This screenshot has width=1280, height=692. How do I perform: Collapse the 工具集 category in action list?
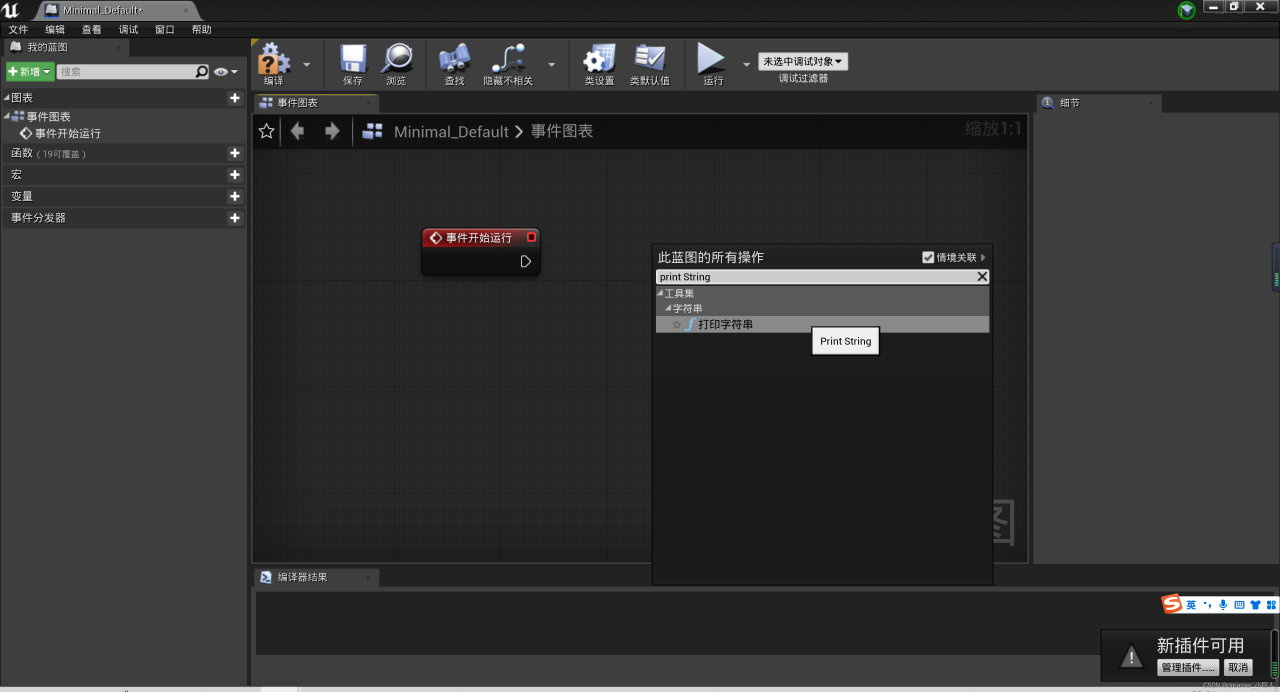[660, 294]
